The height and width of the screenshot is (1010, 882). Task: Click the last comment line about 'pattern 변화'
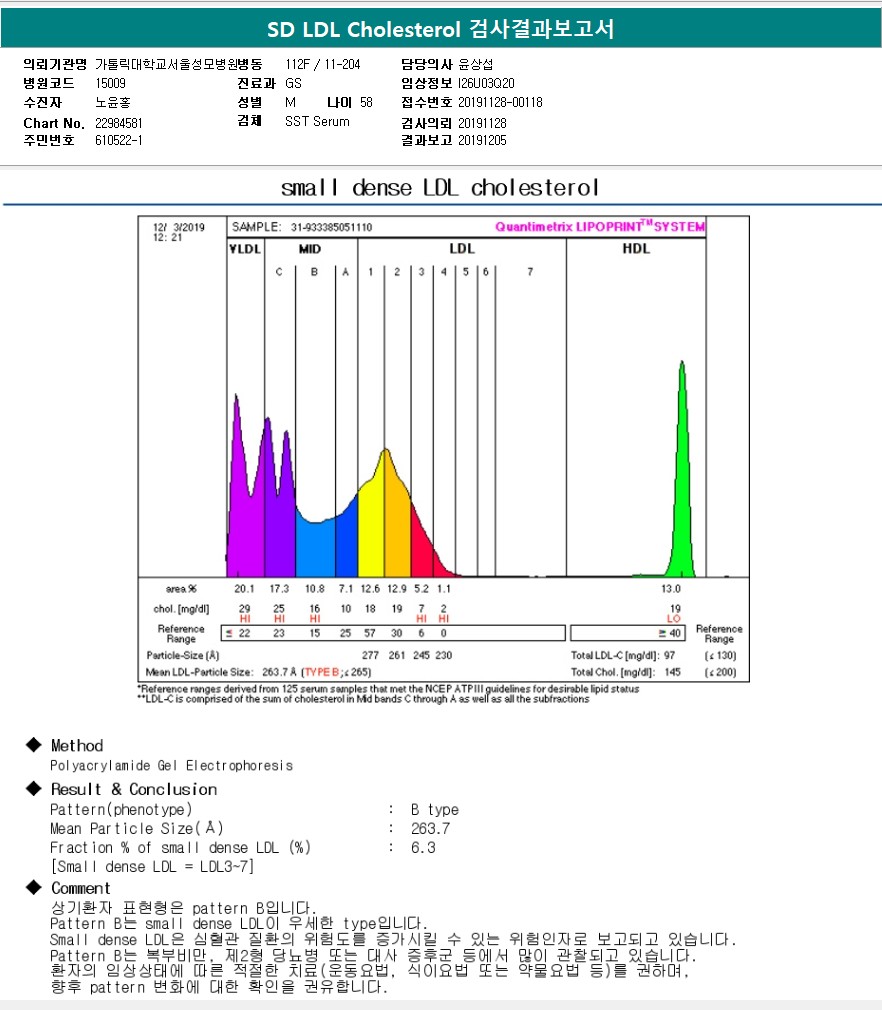click(x=219, y=987)
